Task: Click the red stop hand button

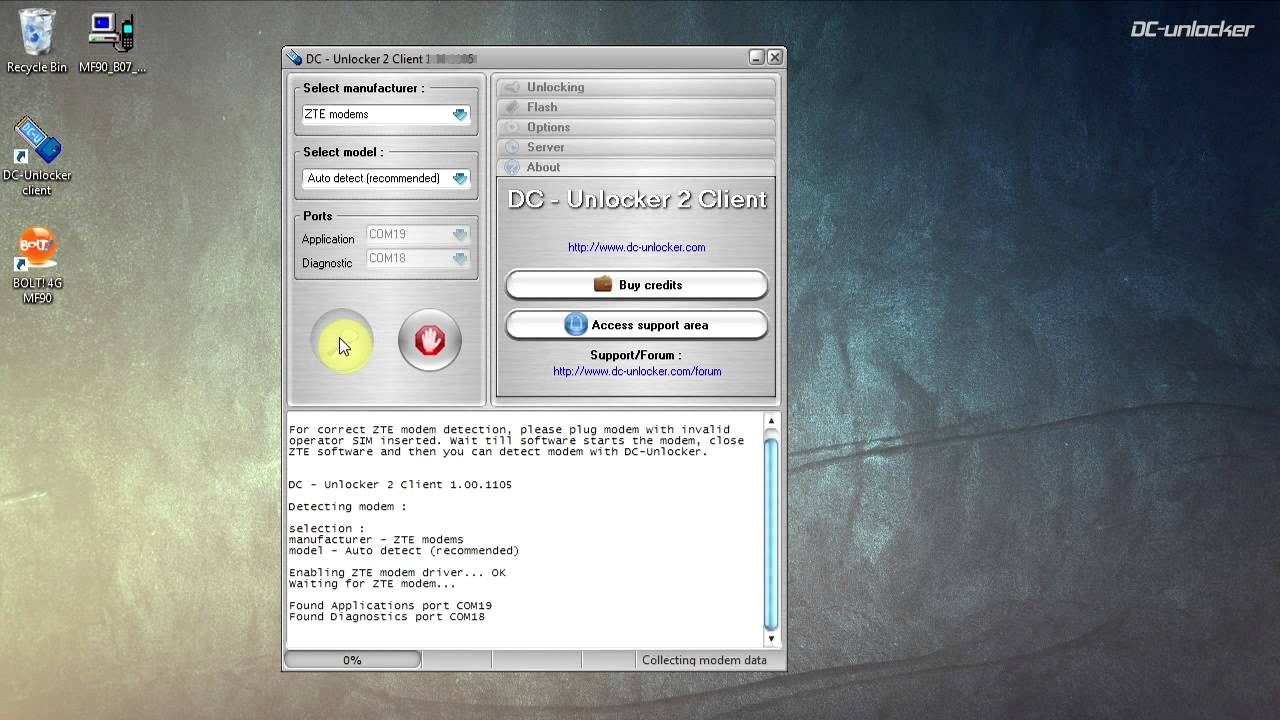Action: (x=430, y=341)
